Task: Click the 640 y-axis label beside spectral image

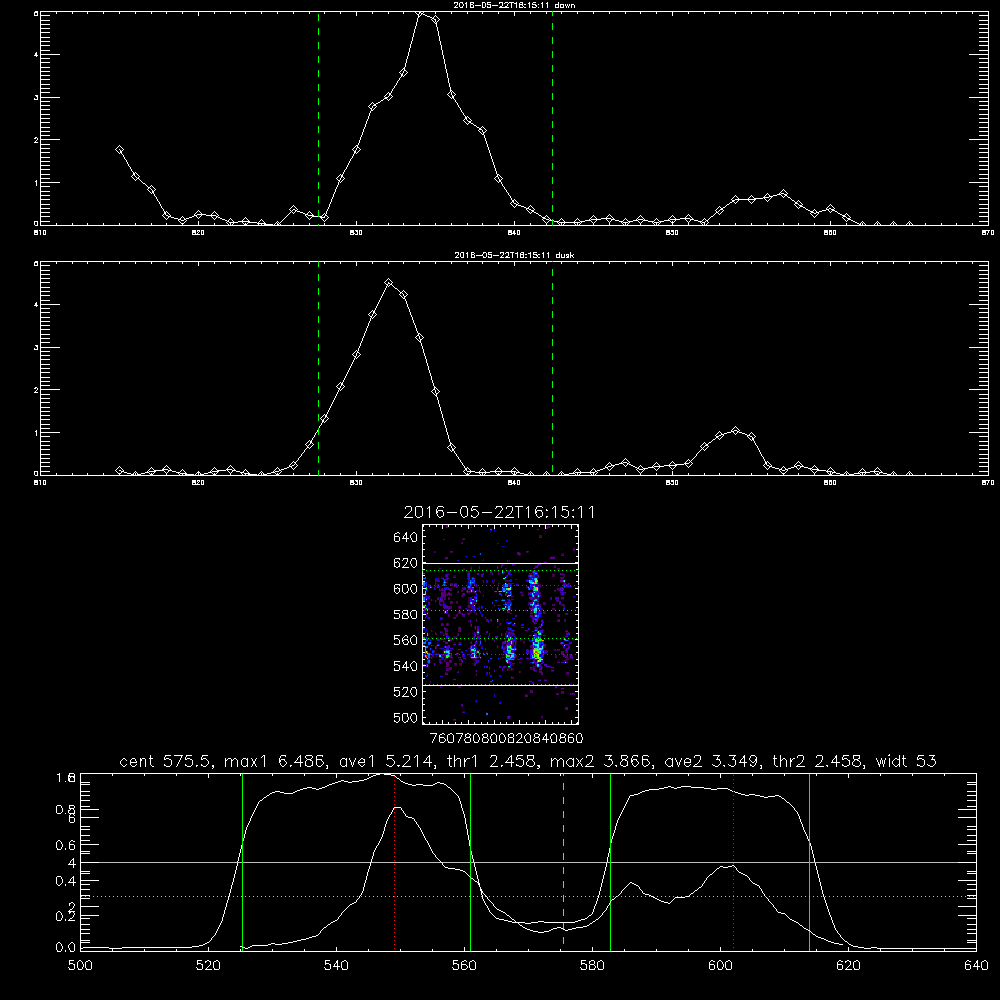Action: click(x=405, y=537)
